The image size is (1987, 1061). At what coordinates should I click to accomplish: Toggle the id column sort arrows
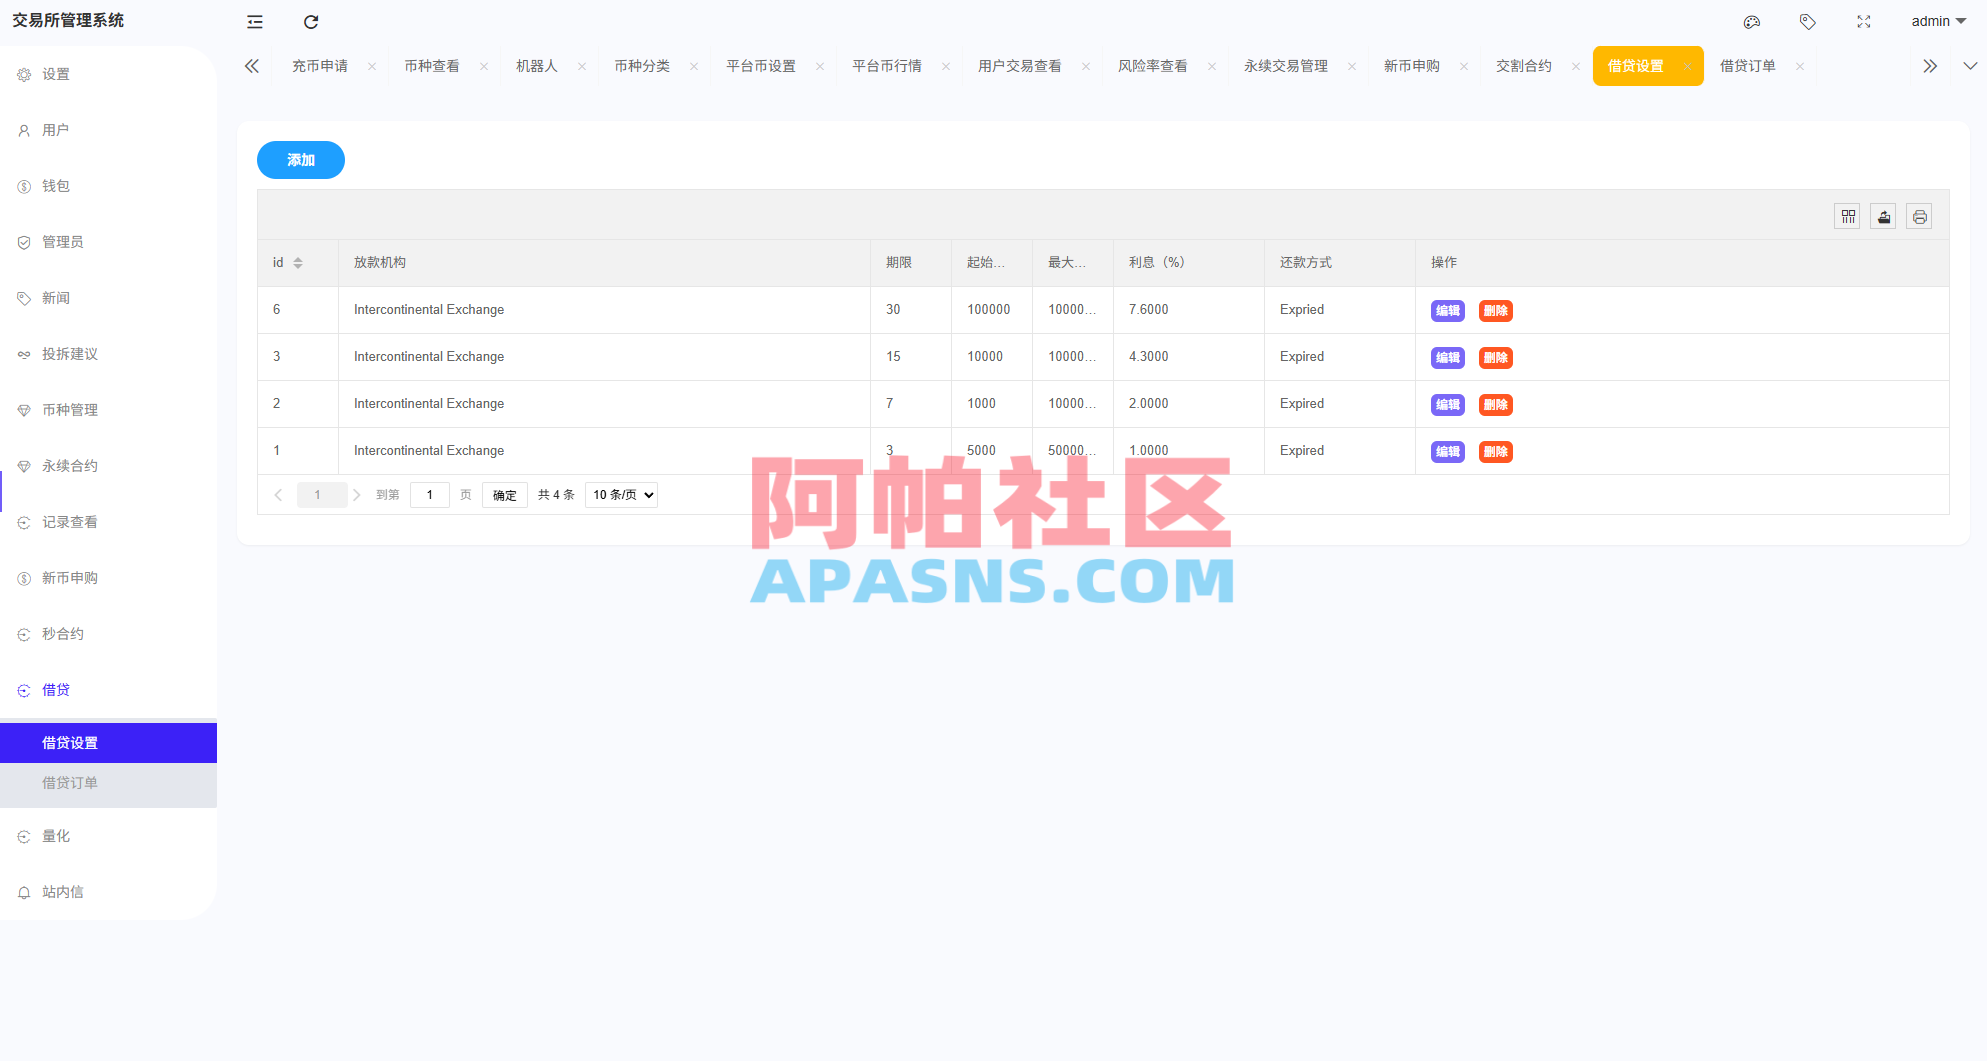coord(298,262)
